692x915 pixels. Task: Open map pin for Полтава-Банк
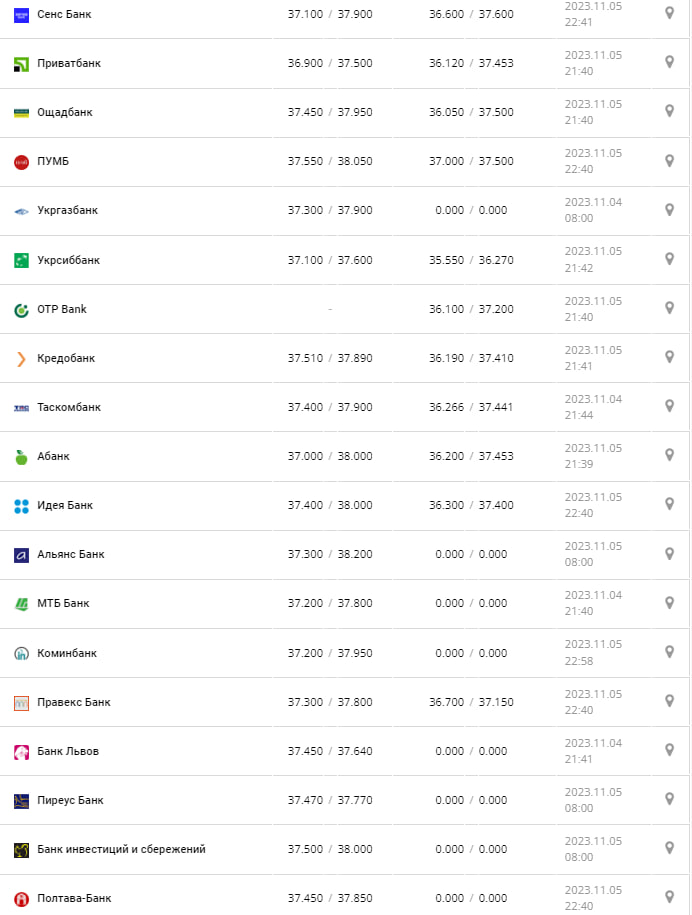pyautogui.click(x=669, y=897)
